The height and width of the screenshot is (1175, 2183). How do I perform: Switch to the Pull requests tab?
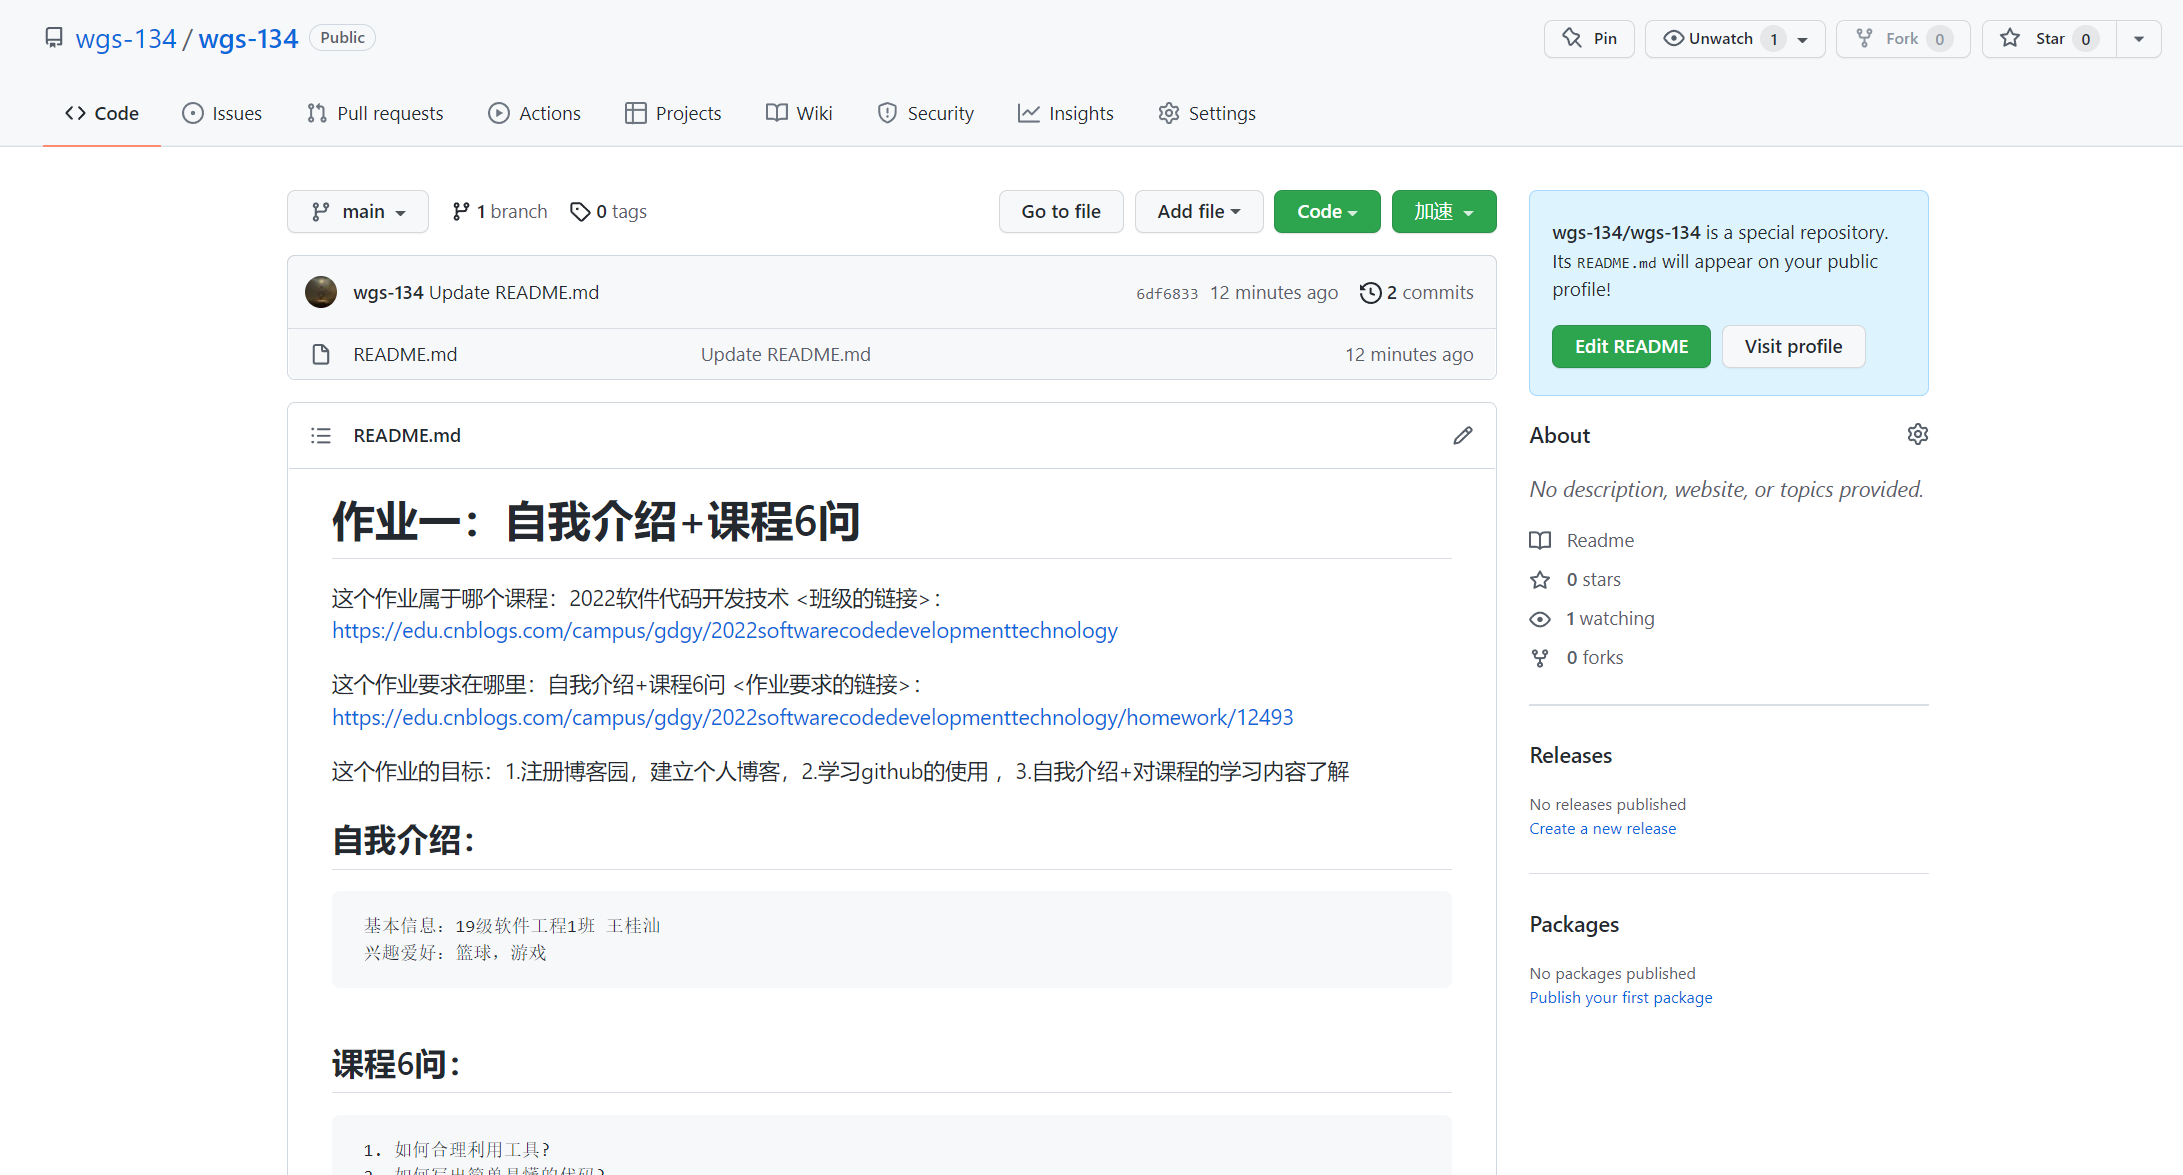click(375, 113)
